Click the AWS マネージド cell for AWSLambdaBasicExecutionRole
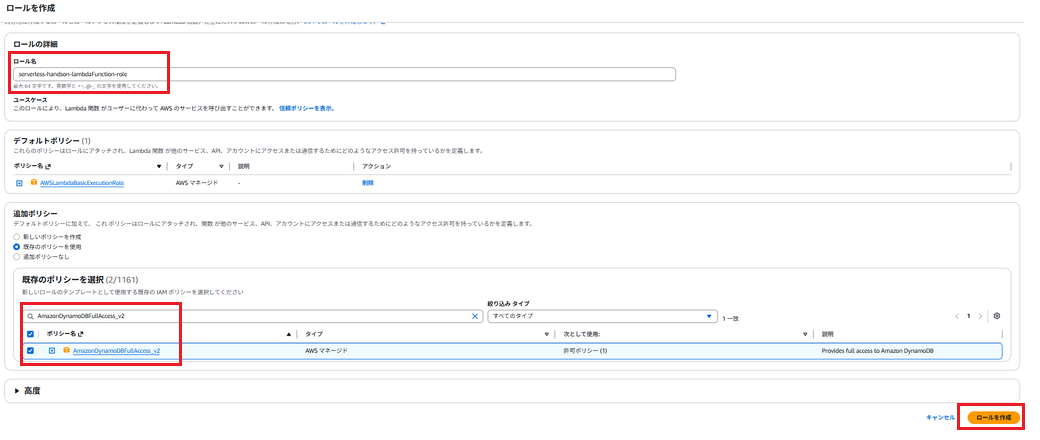1040x440 pixels. pos(197,183)
